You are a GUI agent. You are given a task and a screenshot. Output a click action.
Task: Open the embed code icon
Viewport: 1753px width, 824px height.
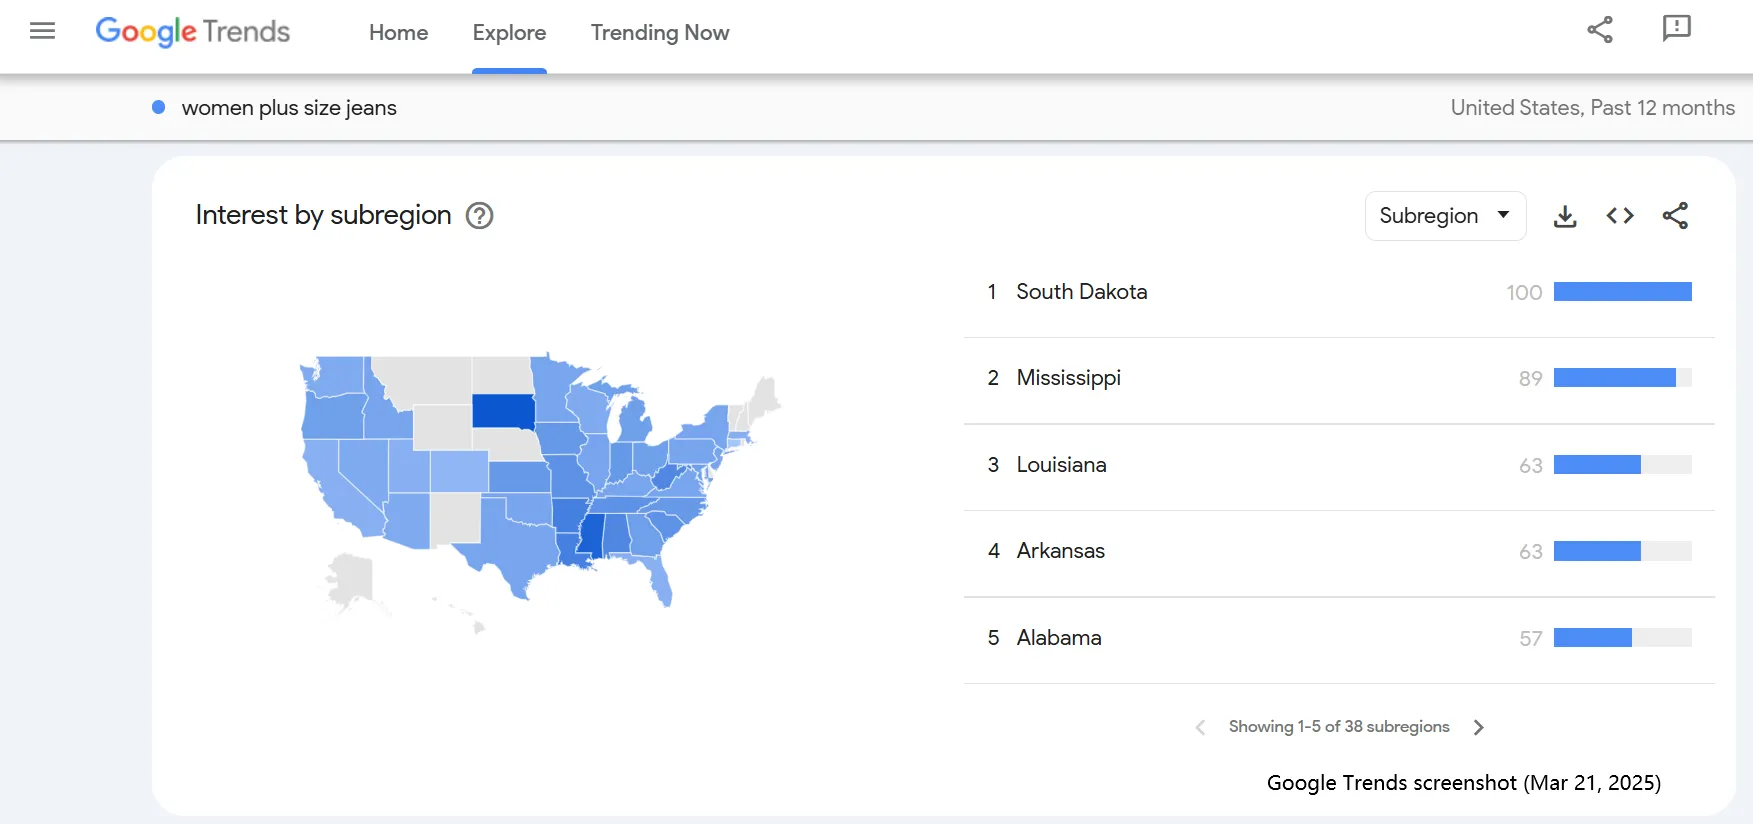1620,216
